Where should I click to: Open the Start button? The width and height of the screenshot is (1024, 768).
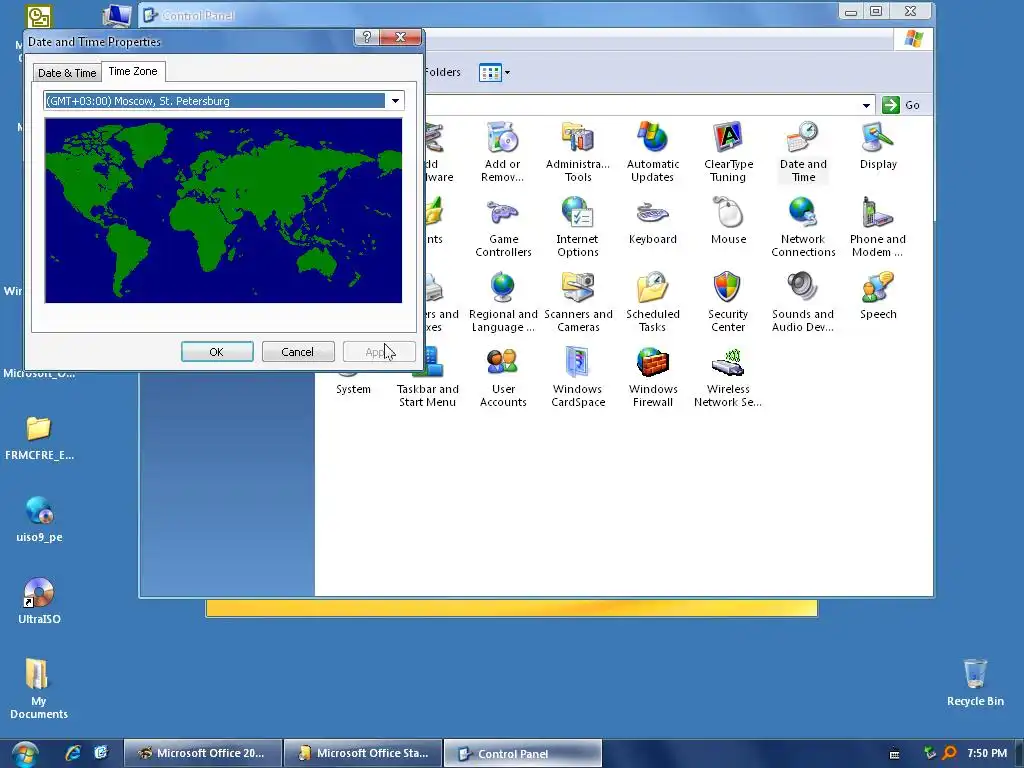(x=25, y=754)
